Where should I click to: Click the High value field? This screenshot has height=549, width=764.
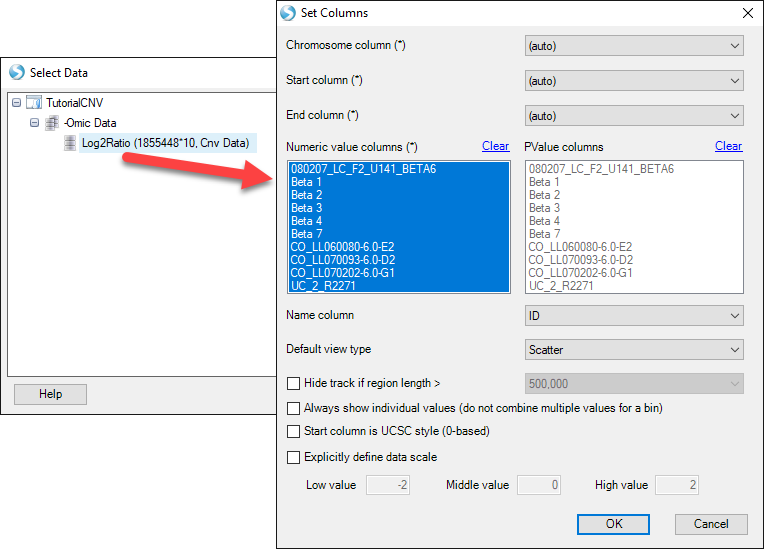(677, 485)
